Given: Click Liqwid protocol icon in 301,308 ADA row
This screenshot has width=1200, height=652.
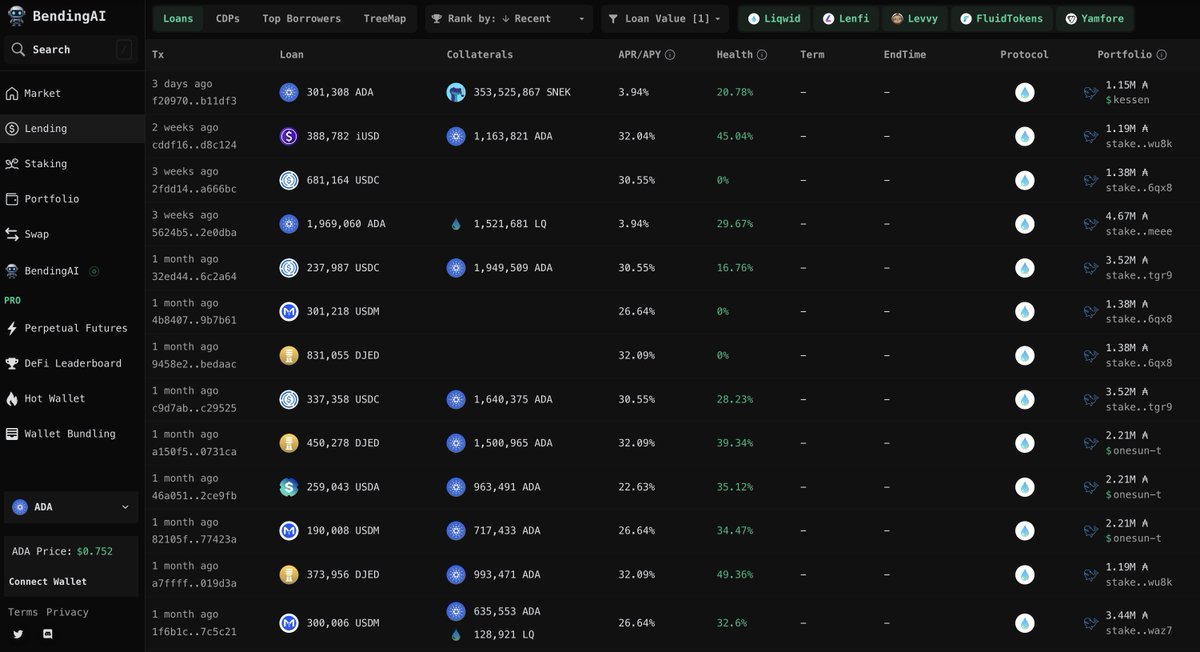Looking at the screenshot, I should pyautogui.click(x=1024, y=92).
